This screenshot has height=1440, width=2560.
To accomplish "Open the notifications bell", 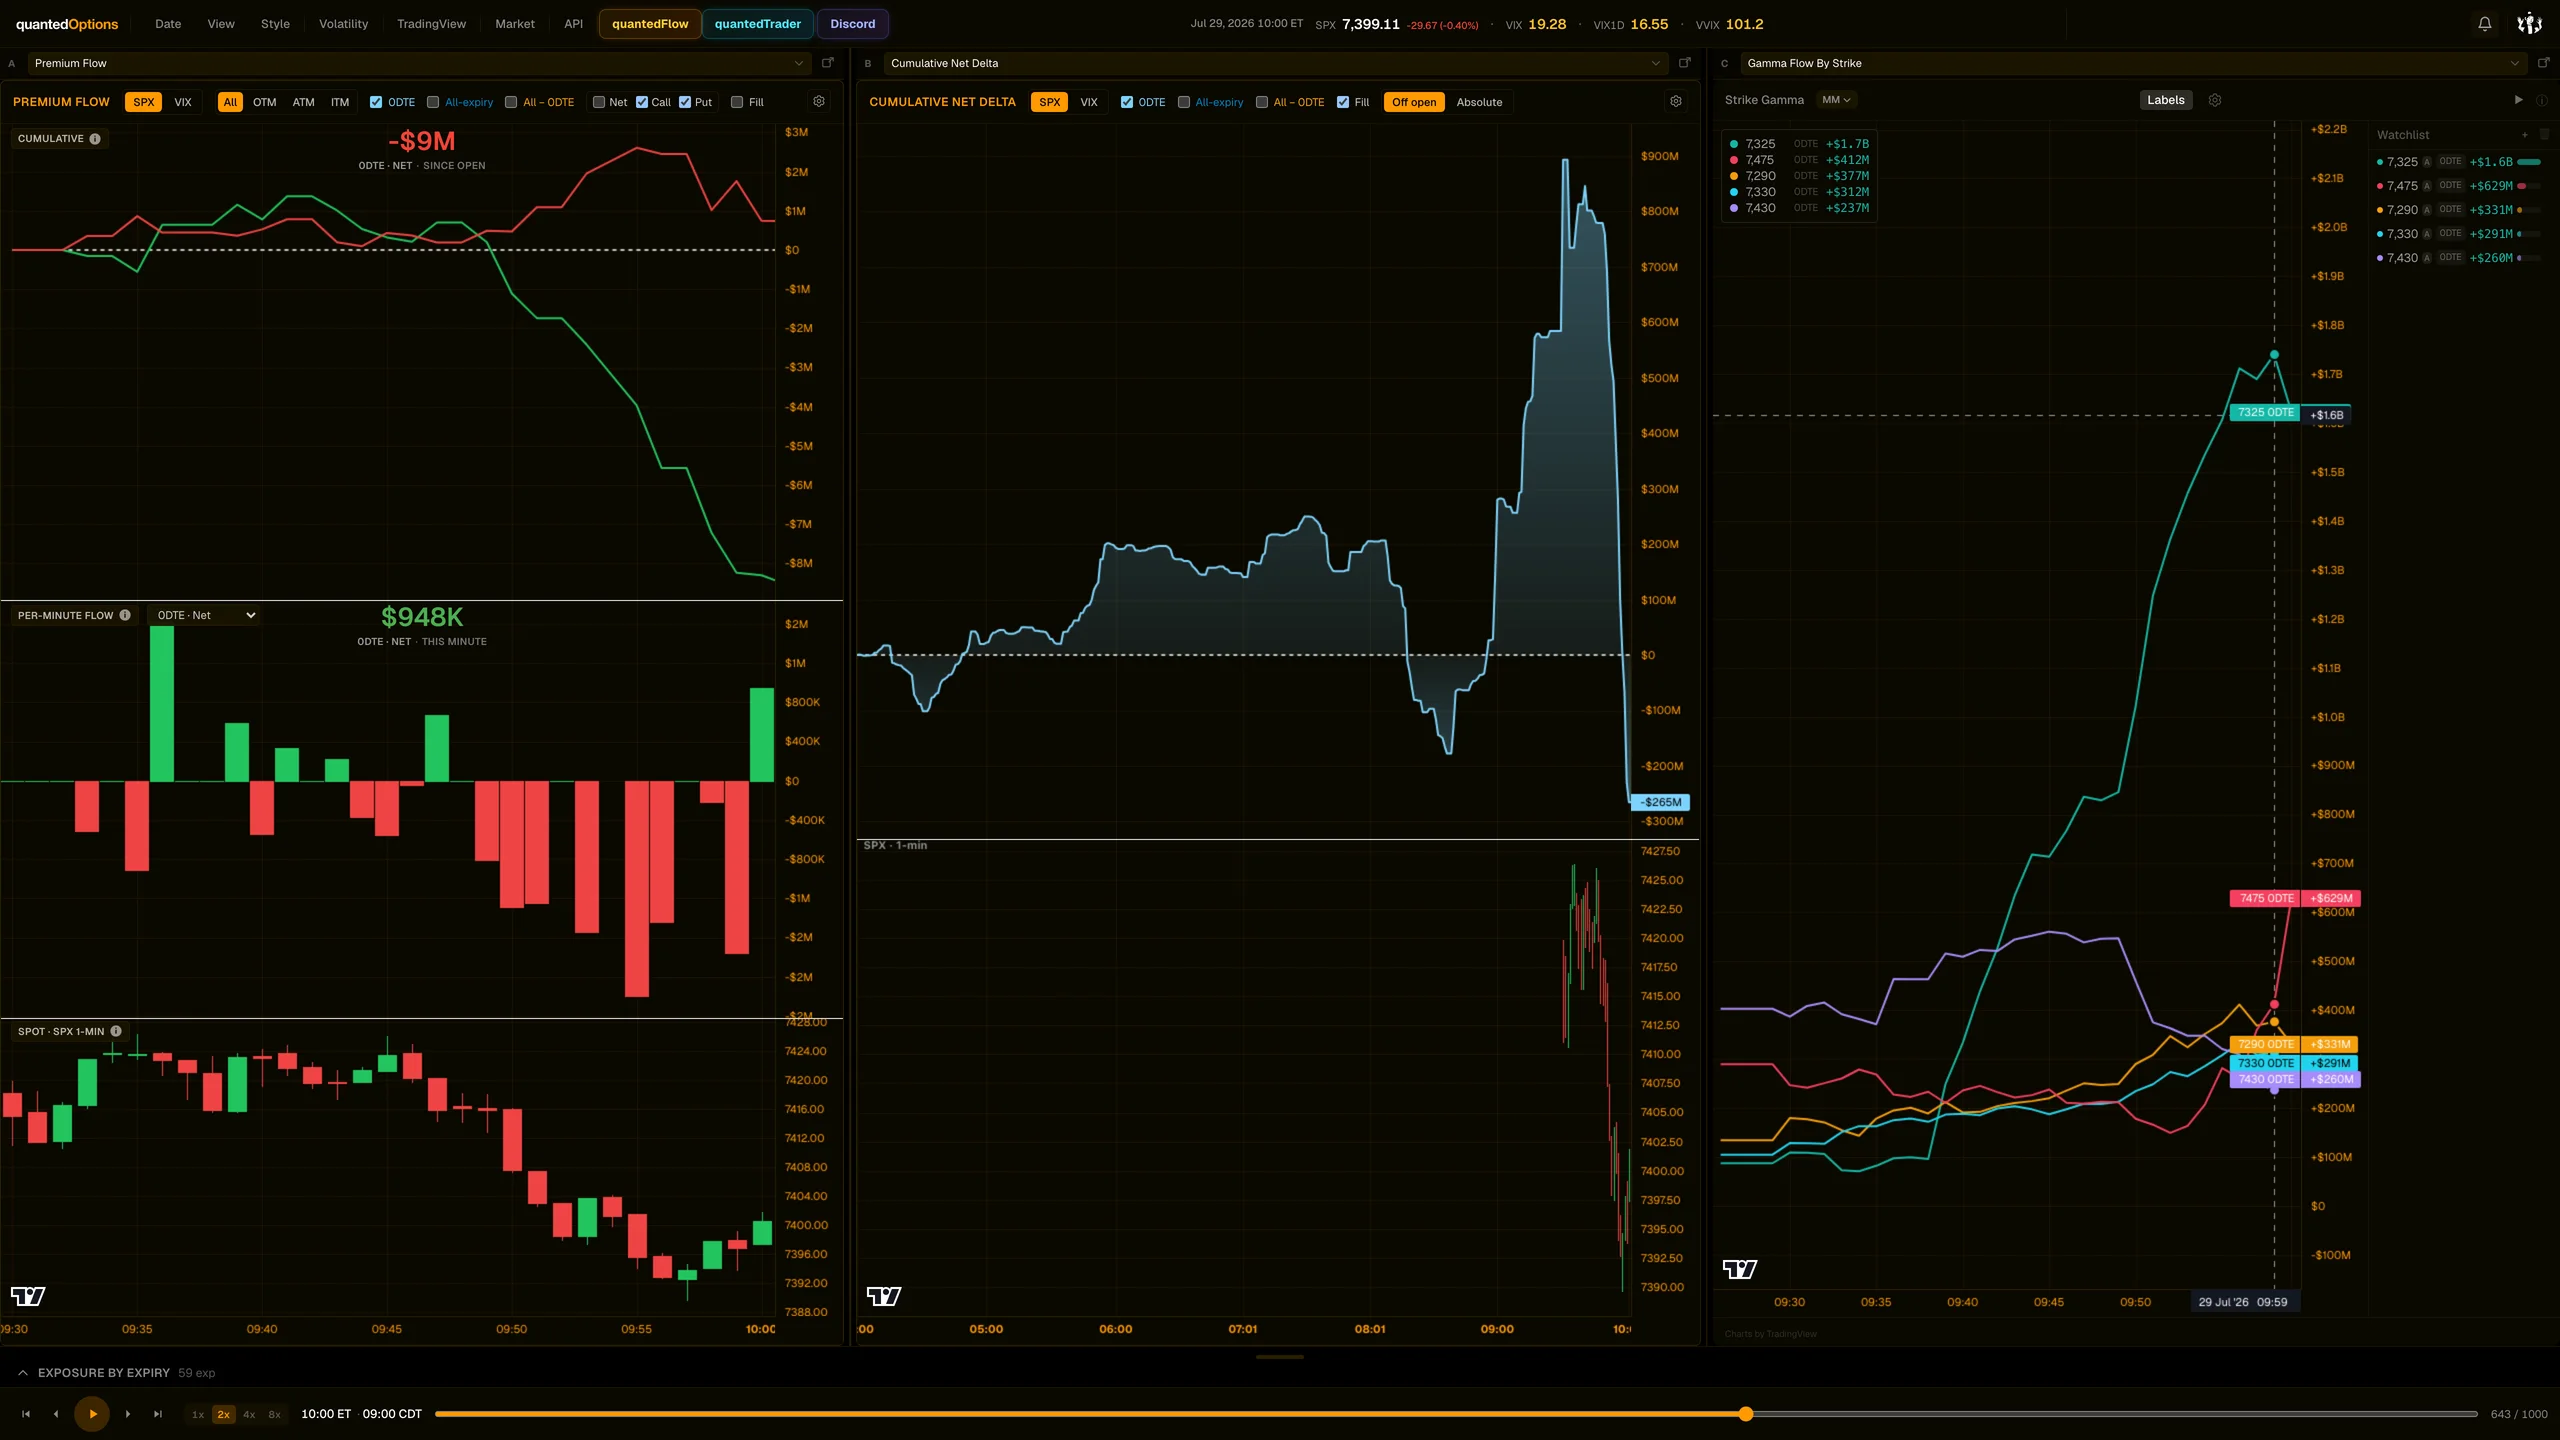I will pos(2484,24).
